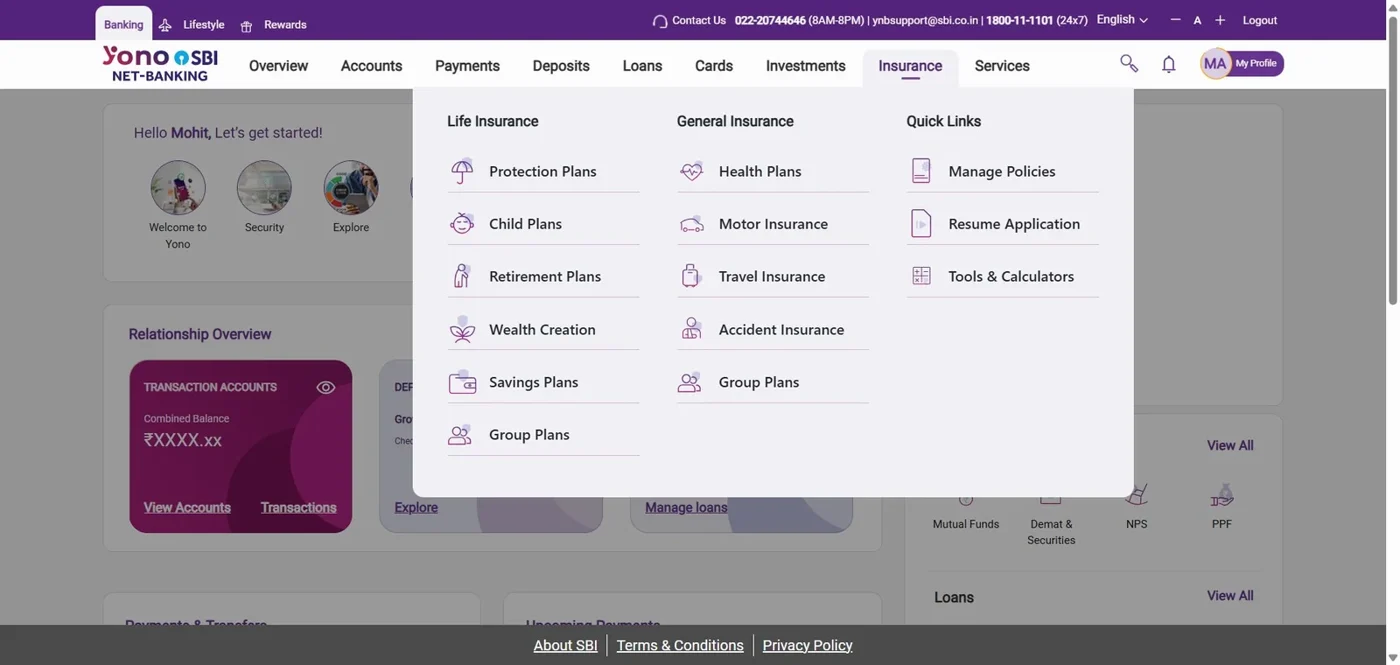Select Manage Policies link
This screenshot has height=665, width=1400.
tap(1002, 172)
